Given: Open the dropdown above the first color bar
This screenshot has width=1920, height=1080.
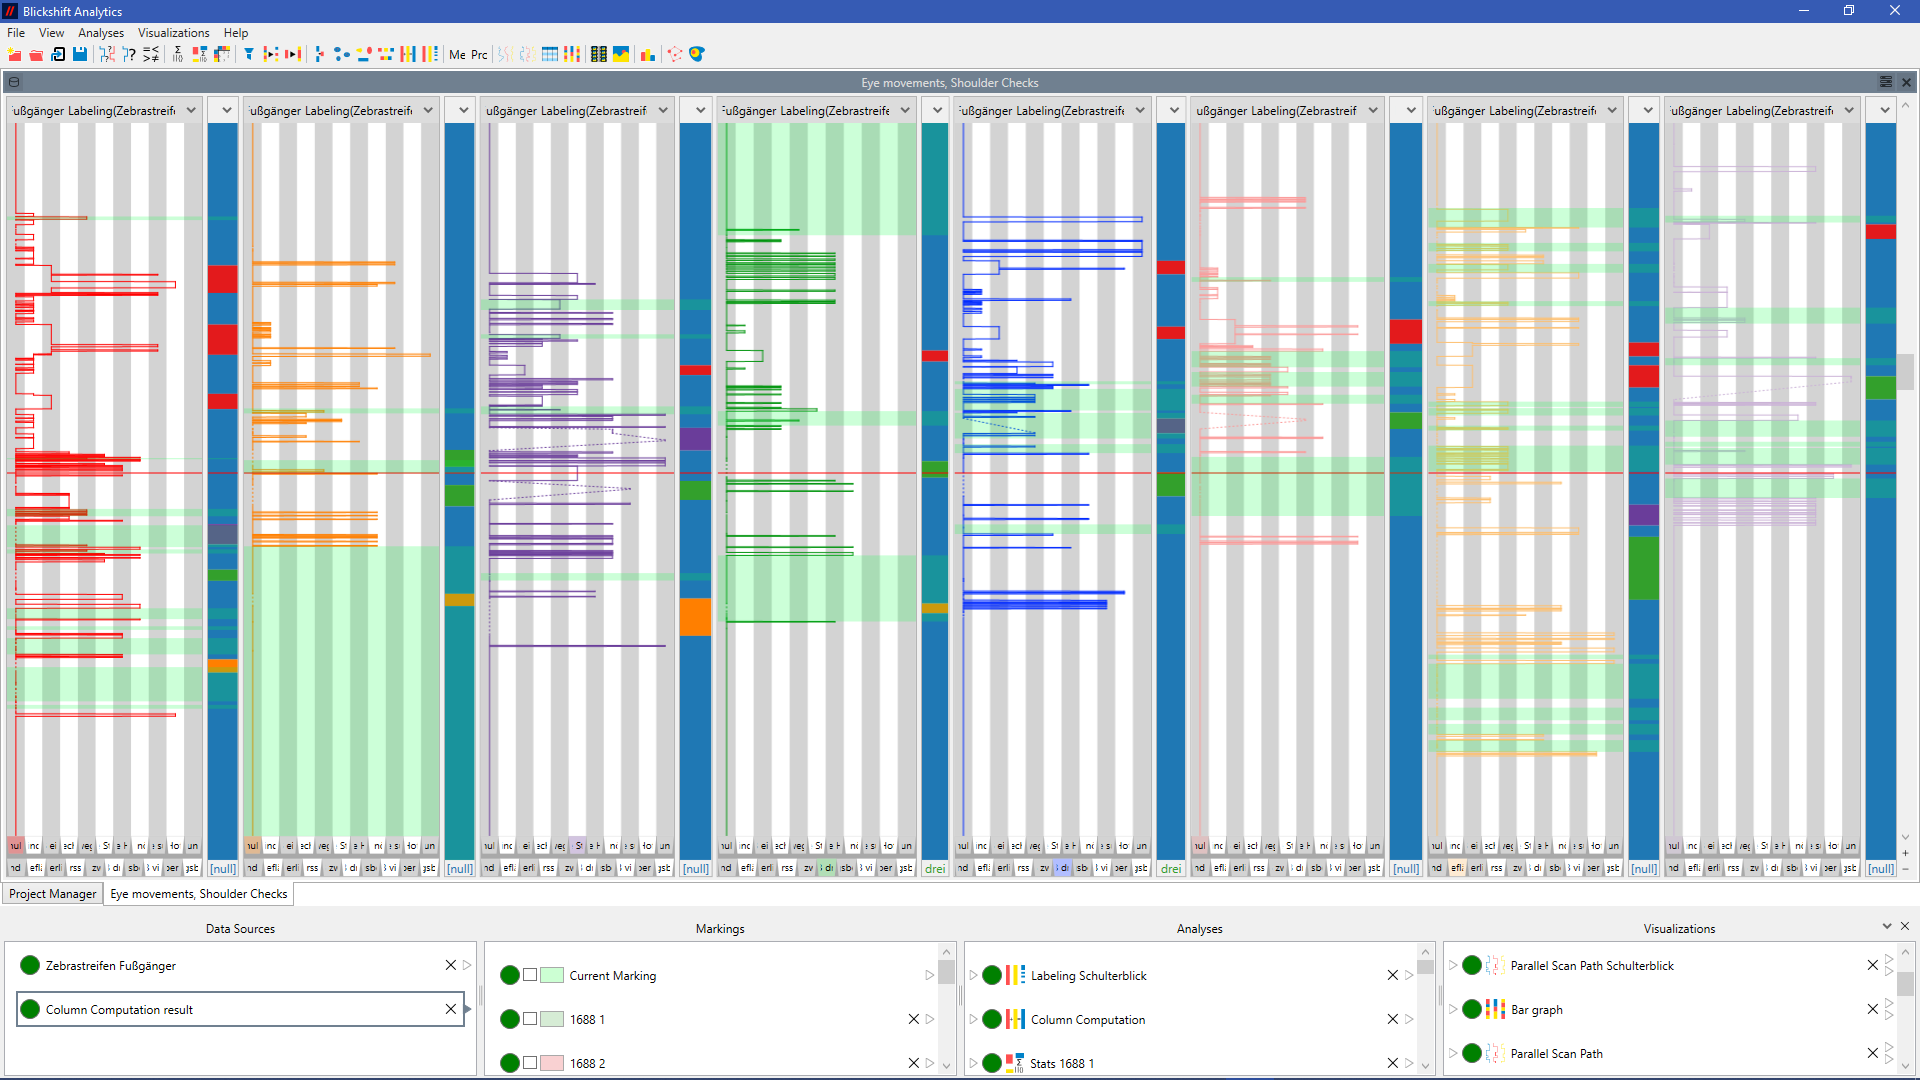Looking at the screenshot, I should coord(227,111).
